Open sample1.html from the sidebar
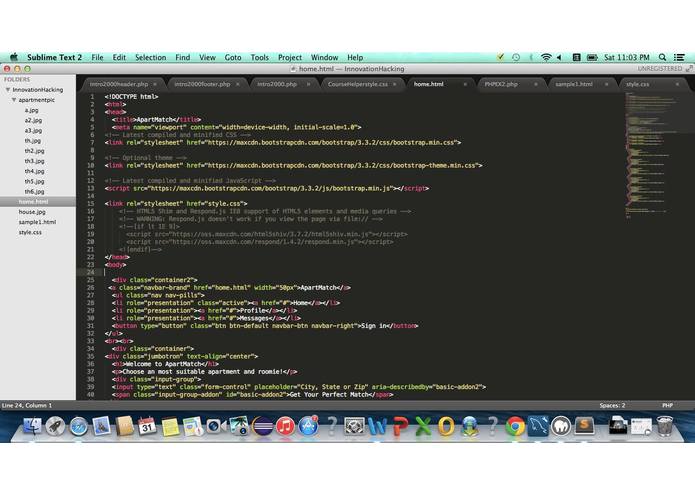The image size is (695, 494). [37, 222]
